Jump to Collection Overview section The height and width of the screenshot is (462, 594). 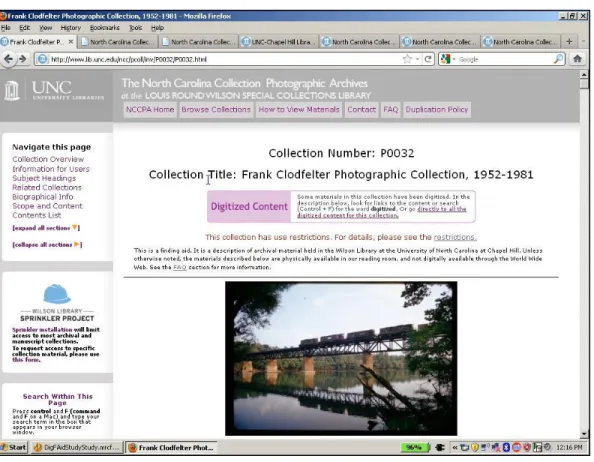pos(48,159)
